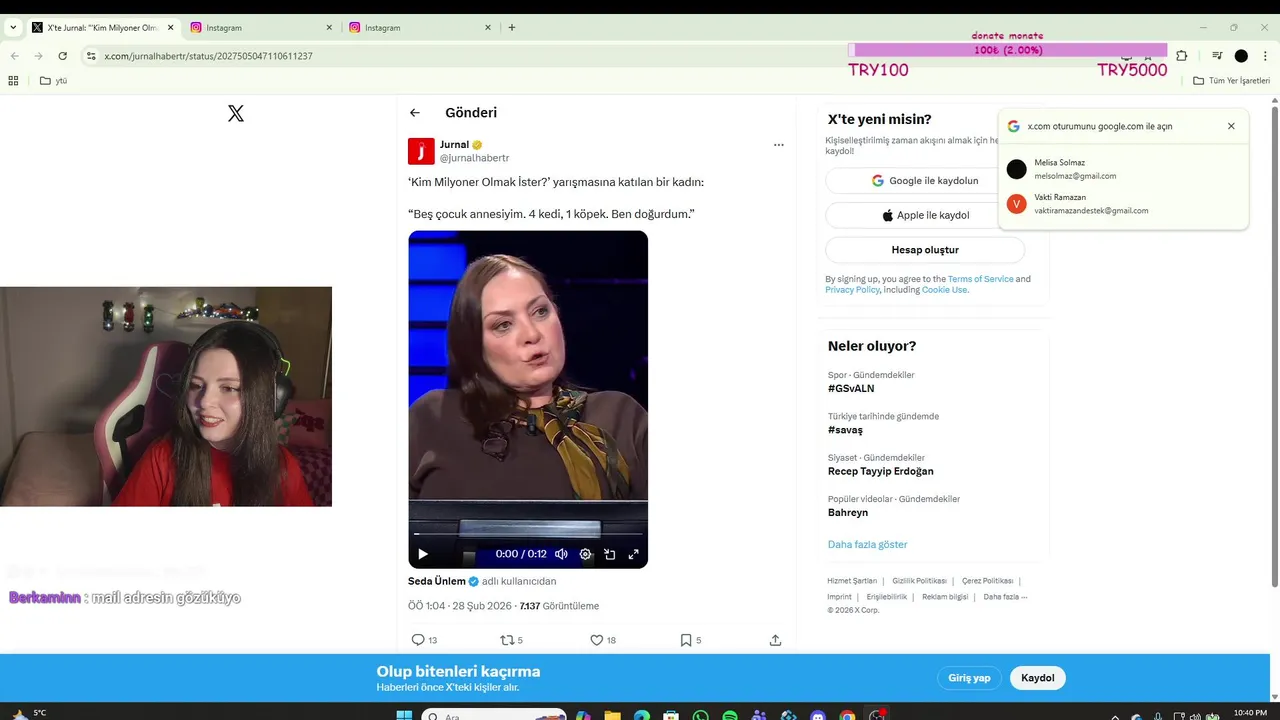Viewport: 1280px width, 720px height.
Task: Open the Chrome profile avatar
Action: 1241,56
